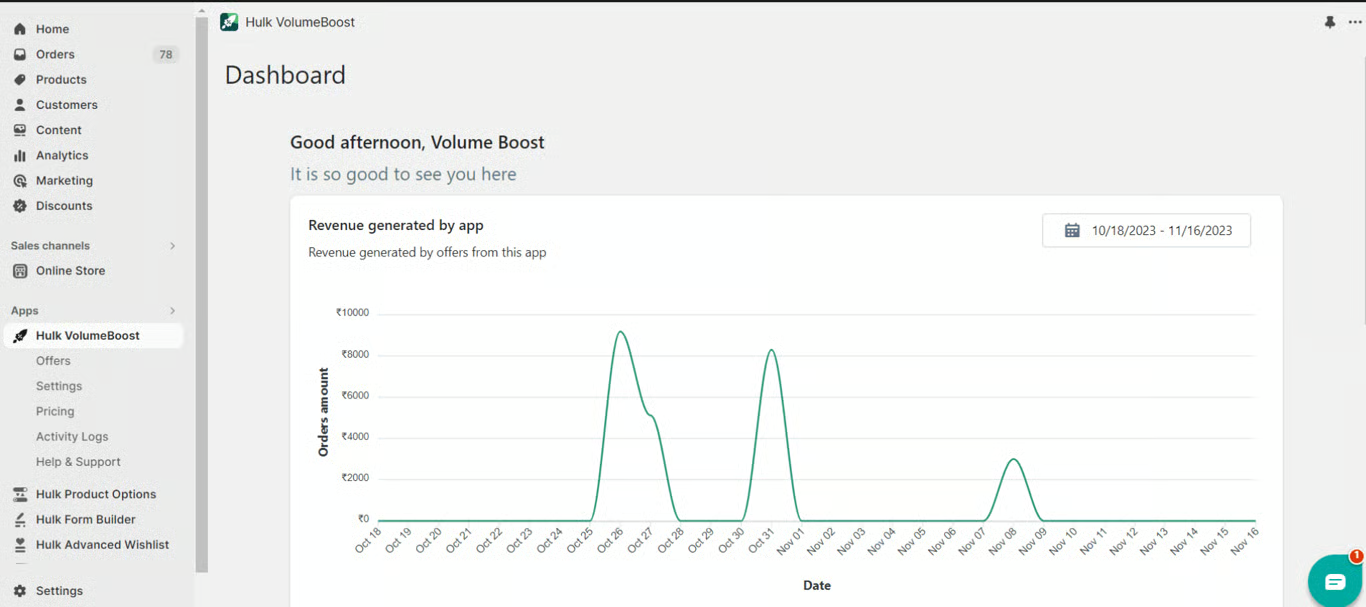Screen dimensions: 1366x607
Task: Click the Nov 16 x-axis date label
Action: (x=1244, y=540)
